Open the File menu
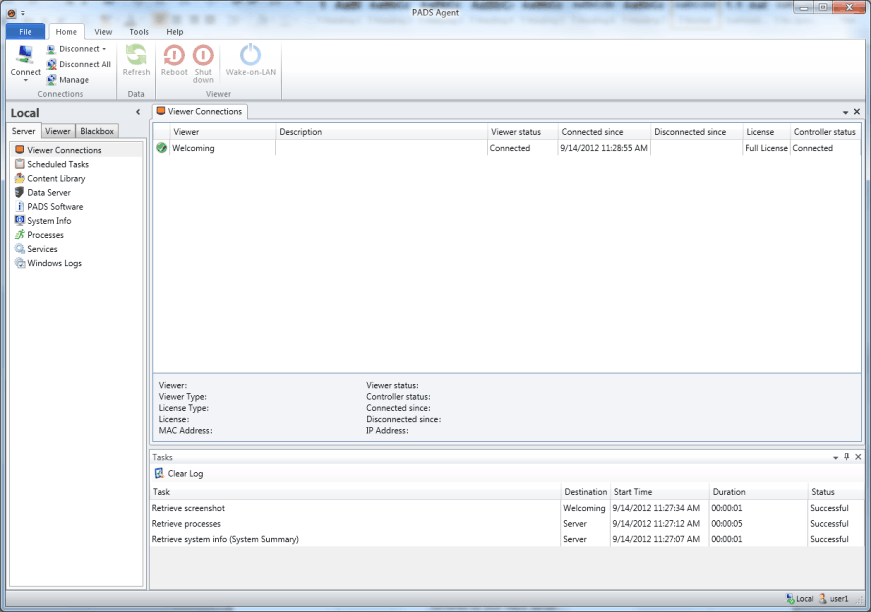The image size is (871, 612). pos(25,32)
